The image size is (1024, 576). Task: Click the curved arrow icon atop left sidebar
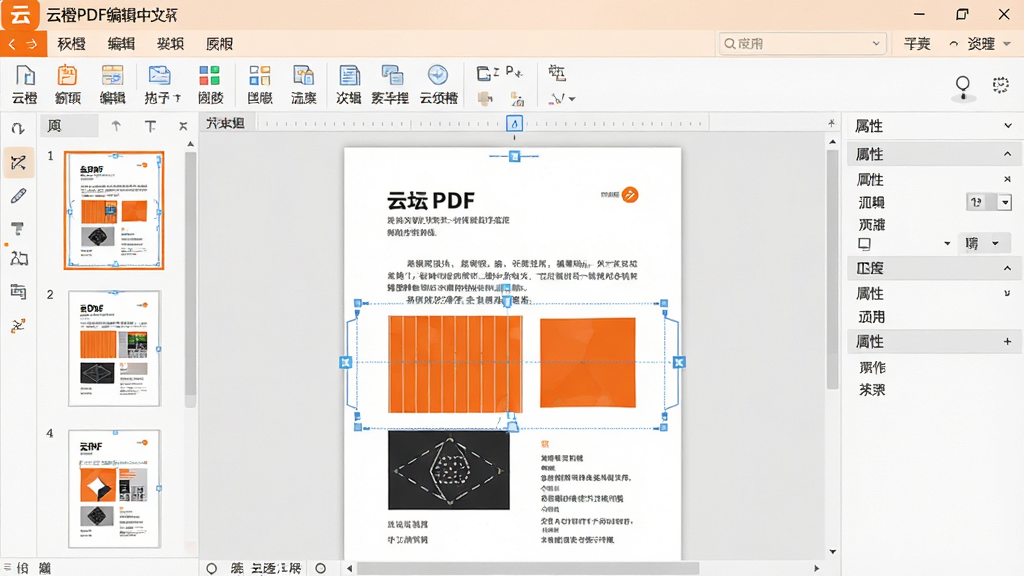click(18, 129)
